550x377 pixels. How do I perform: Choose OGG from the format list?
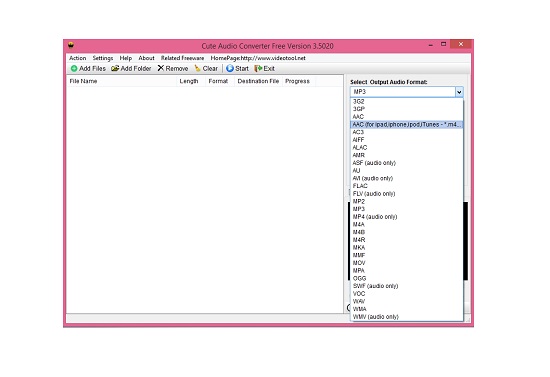coord(407,278)
